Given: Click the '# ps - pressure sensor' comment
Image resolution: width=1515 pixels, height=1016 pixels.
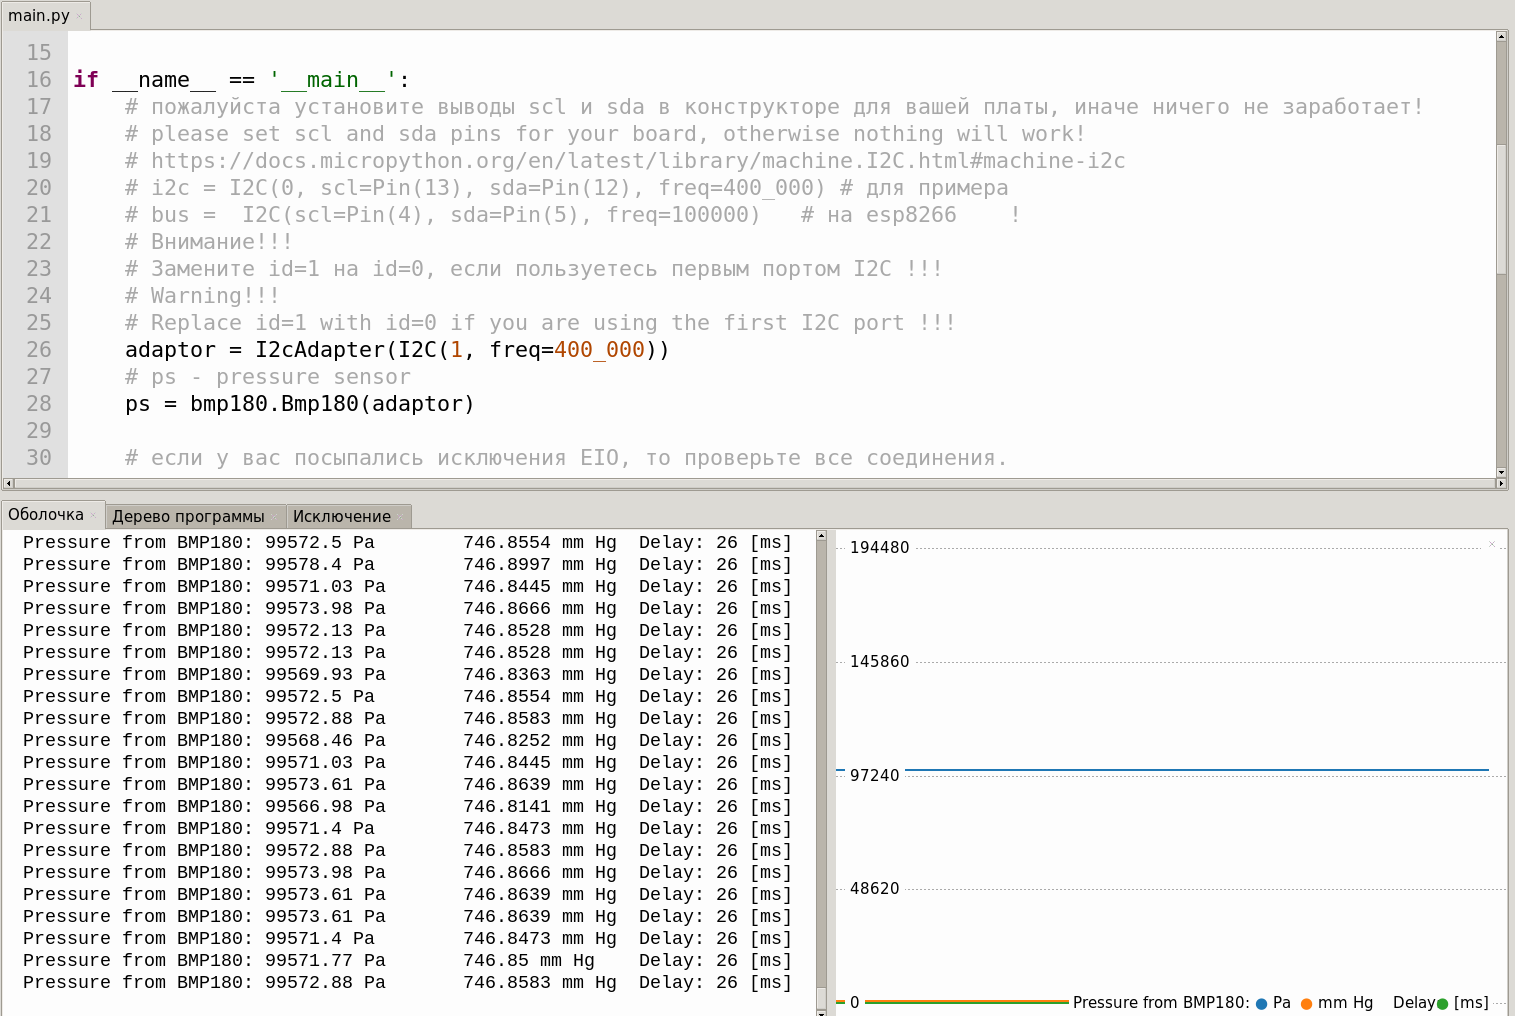Looking at the screenshot, I should click(x=268, y=377).
